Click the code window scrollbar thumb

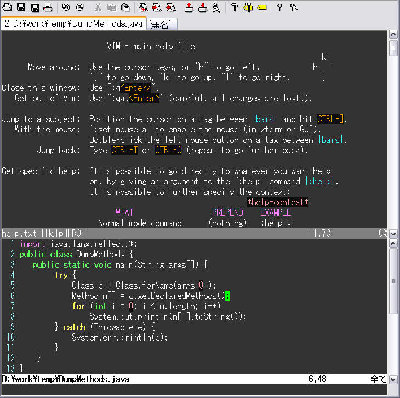pos(393,281)
